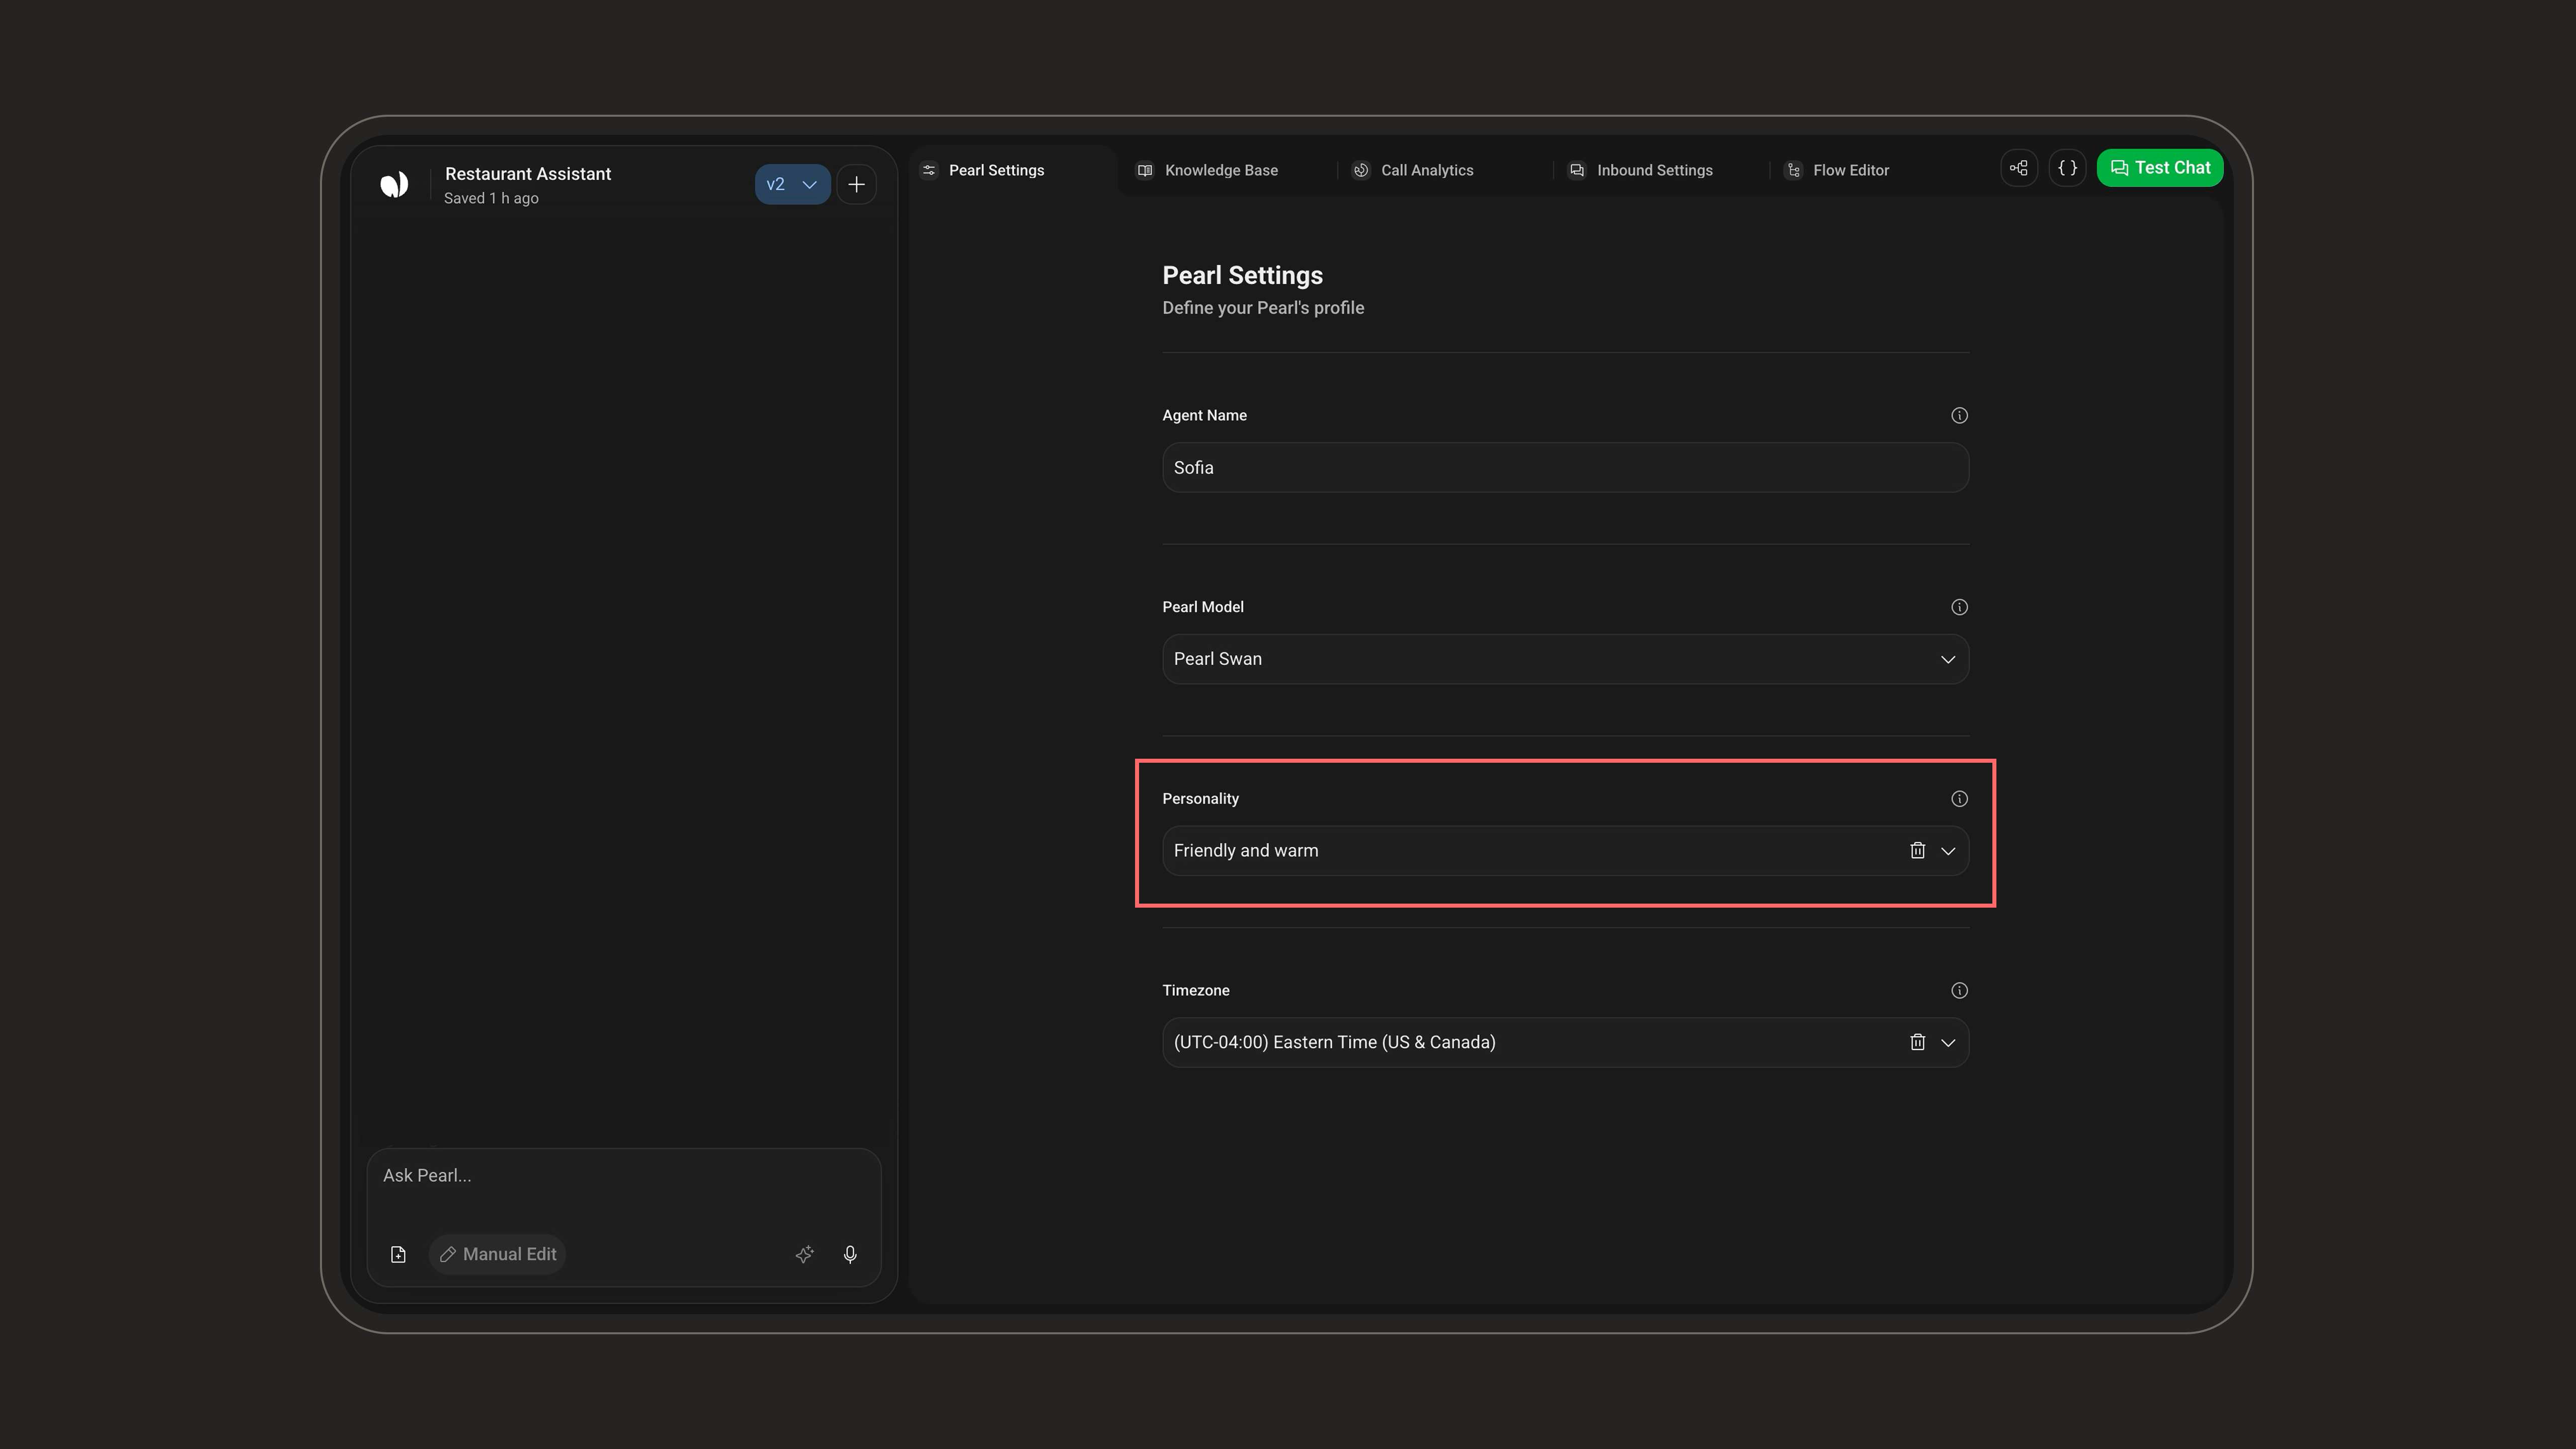Open the v2 version dropdown
The height and width of the screenshot is (1449, 2576).
pos(792,184)
